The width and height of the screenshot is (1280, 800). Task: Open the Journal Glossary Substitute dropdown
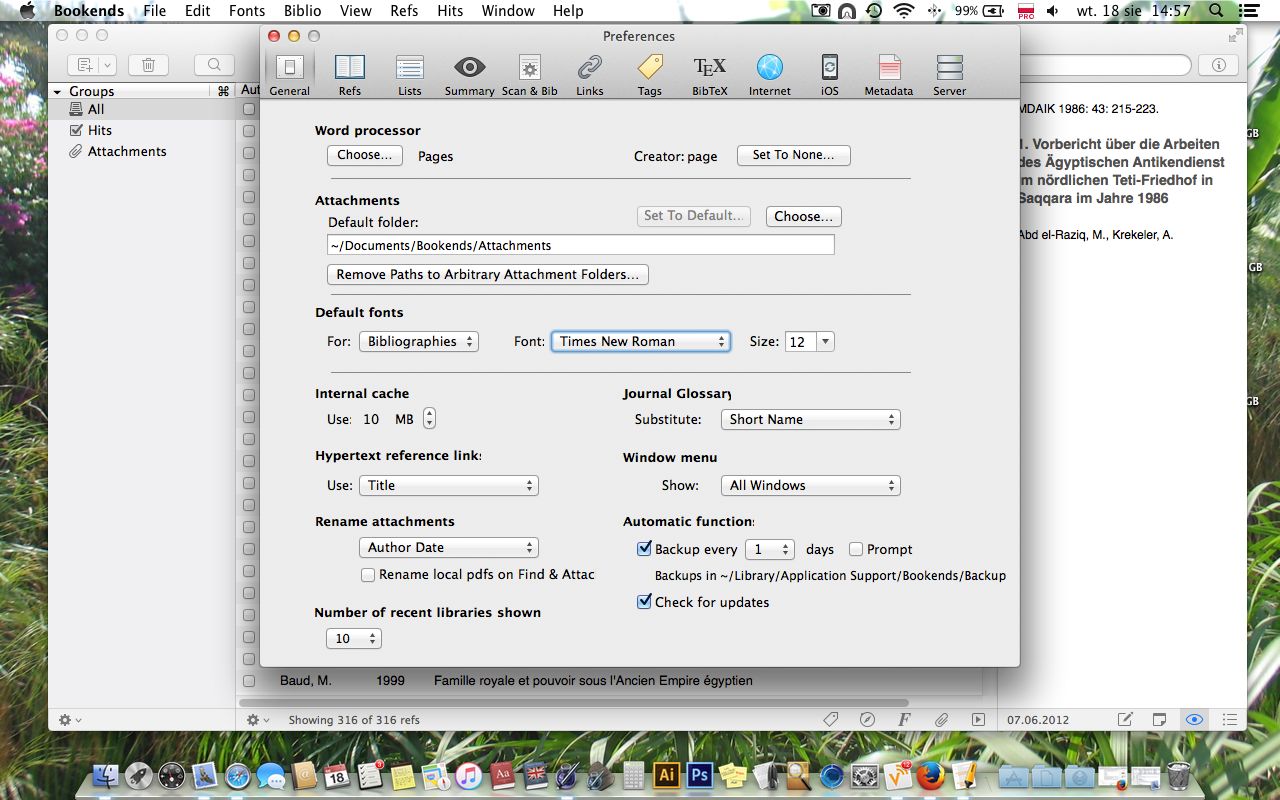tap(811, 419)
